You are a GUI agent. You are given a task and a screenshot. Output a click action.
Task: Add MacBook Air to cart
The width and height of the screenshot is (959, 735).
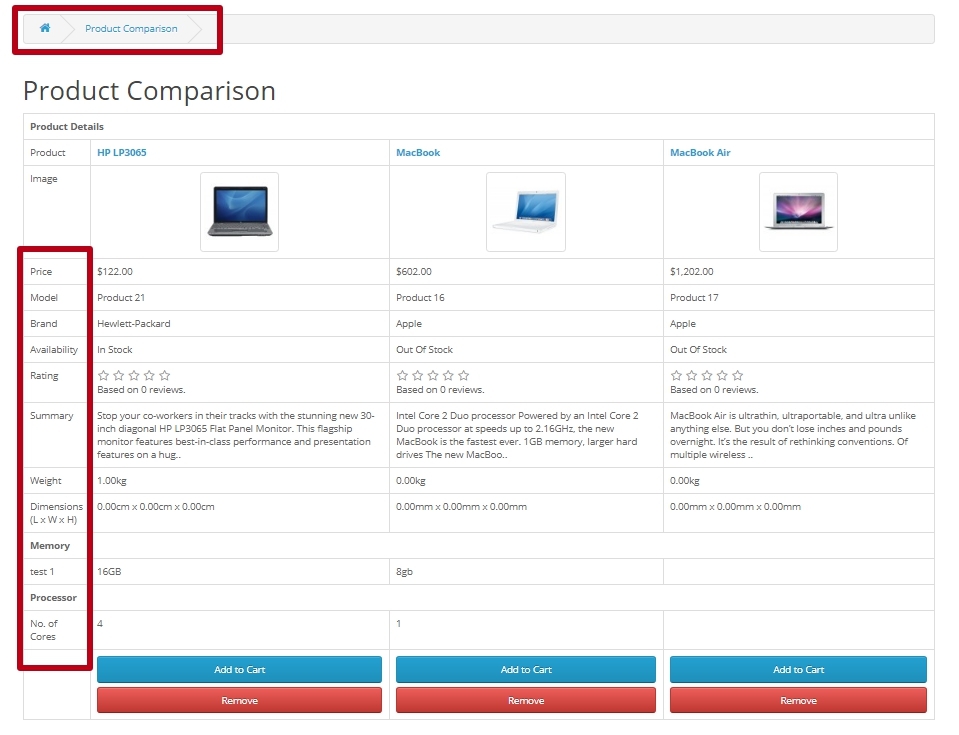798,670
